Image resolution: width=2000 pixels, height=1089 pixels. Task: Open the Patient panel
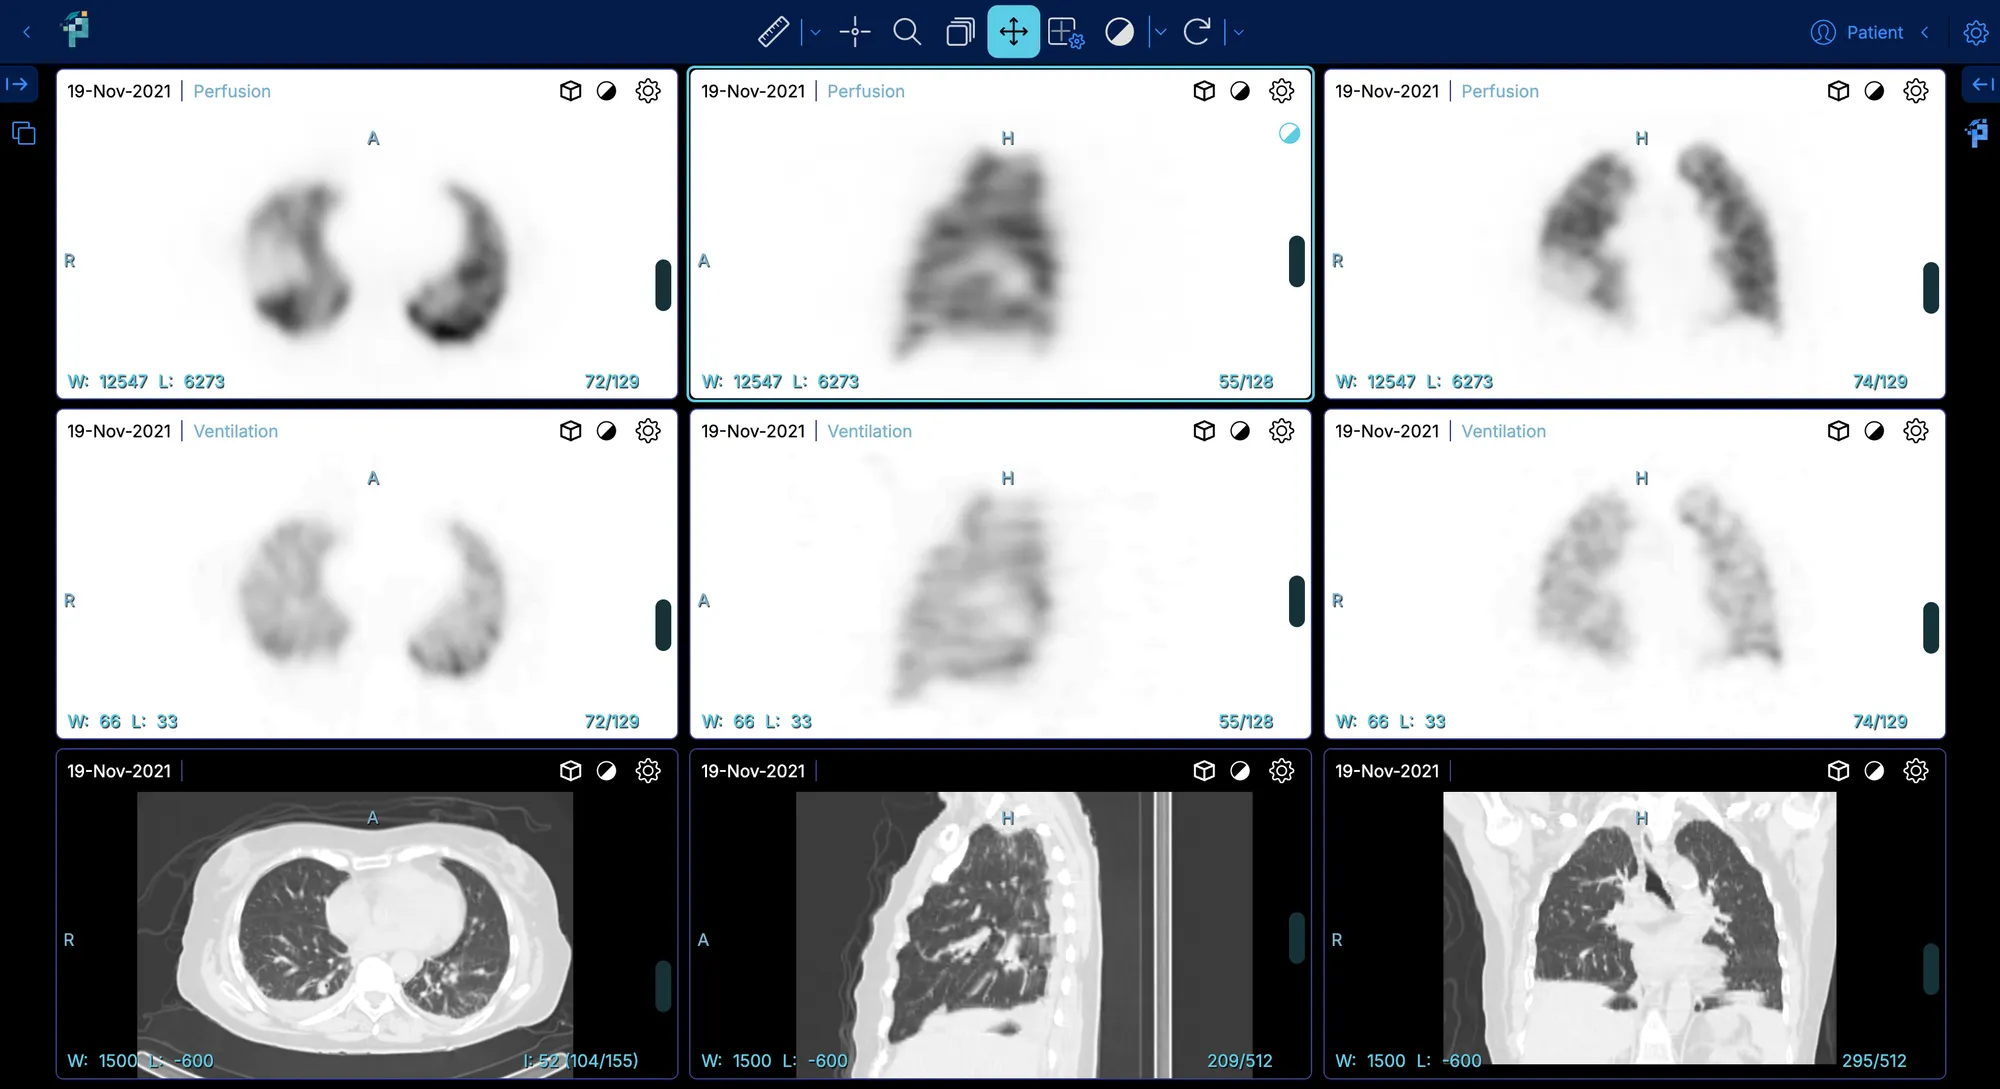[1857, 32]
